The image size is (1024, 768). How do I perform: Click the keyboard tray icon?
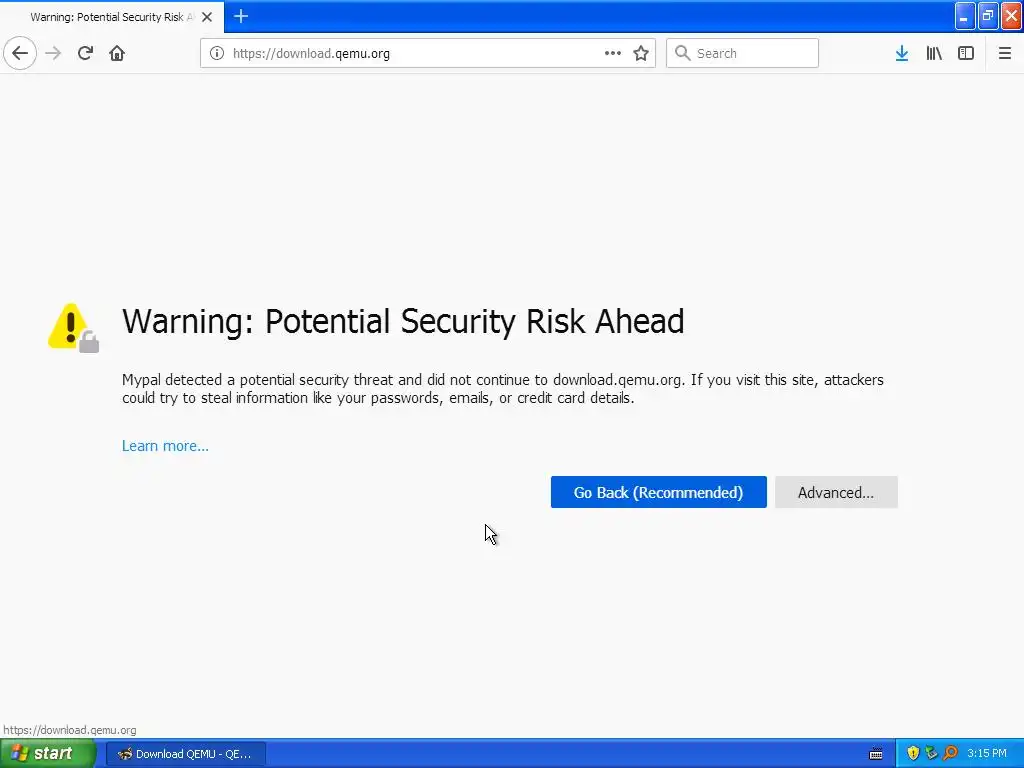876,754
